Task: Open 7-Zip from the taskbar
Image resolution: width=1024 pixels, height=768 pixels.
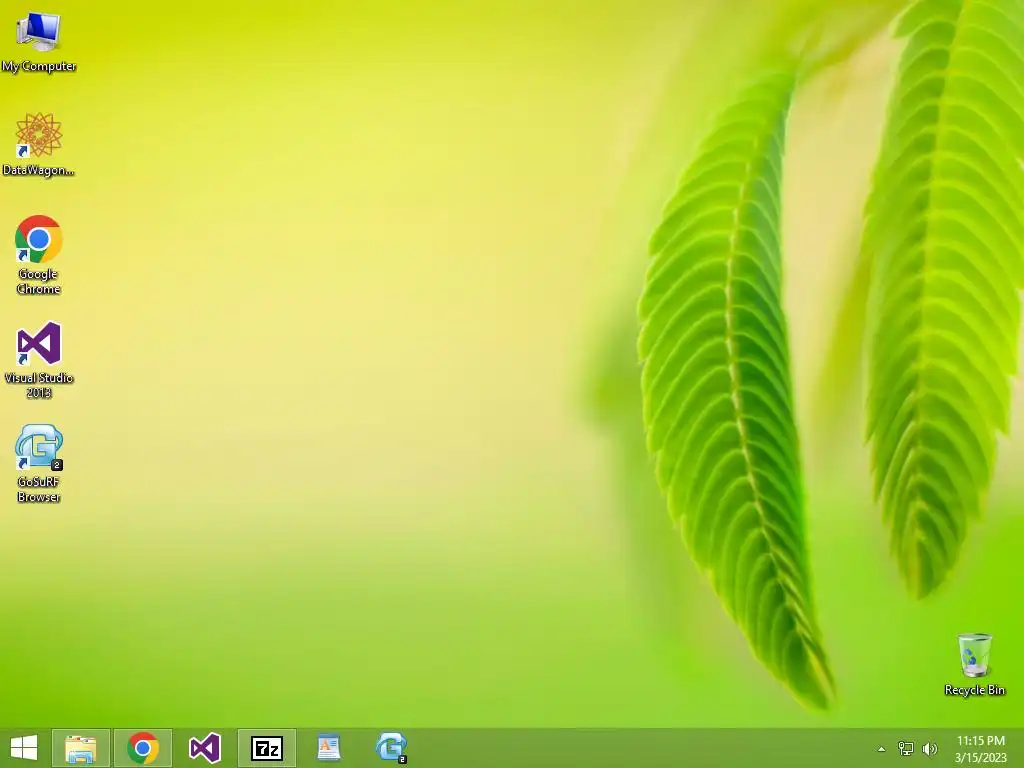Action: click(267, 748)
